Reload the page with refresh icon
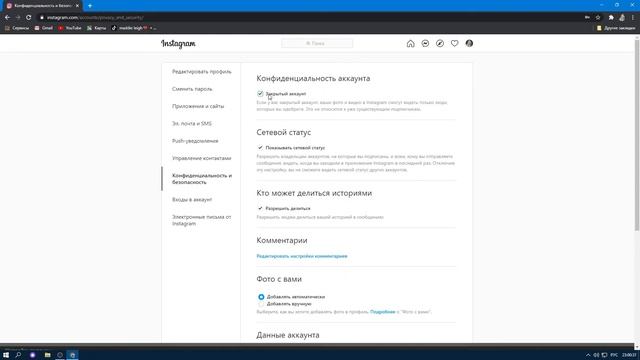The height and width of the screenshot is (360, 640). (x=29, y=18)
